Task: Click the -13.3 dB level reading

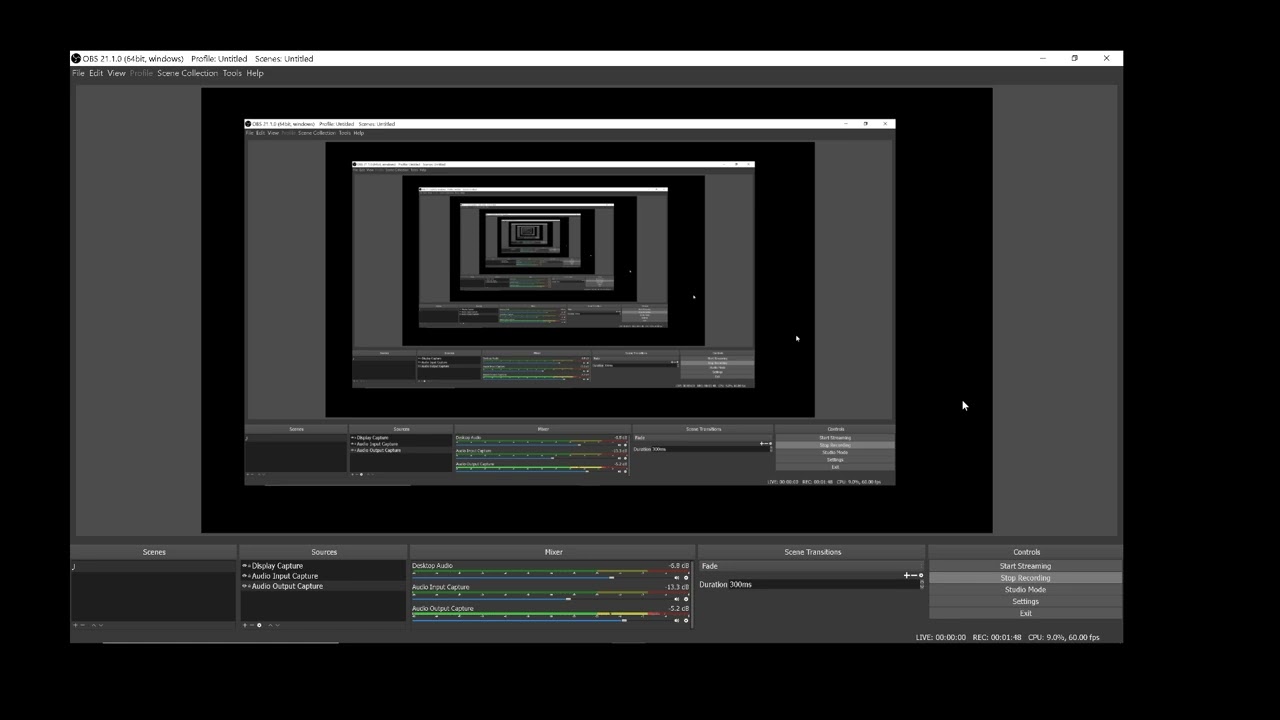Action: [x=677, y=587]
